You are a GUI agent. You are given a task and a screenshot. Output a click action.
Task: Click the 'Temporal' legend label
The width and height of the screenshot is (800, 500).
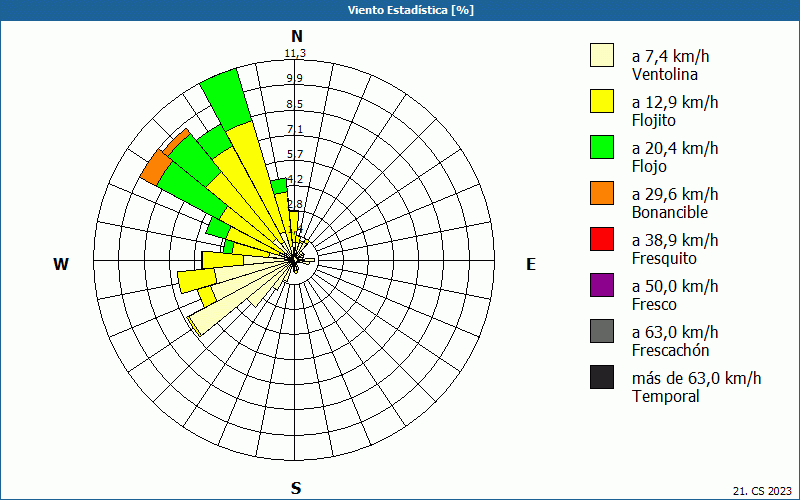(x=666, y=396)
